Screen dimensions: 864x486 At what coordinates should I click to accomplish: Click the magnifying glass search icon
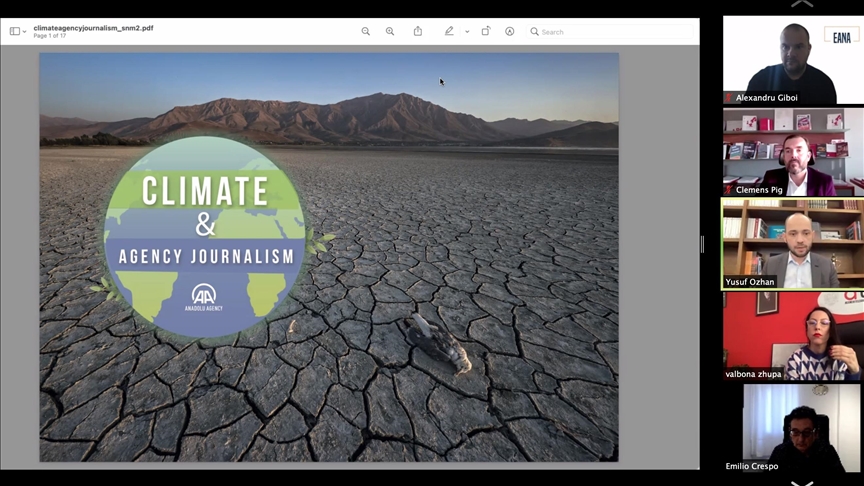[x=535, y=32]
